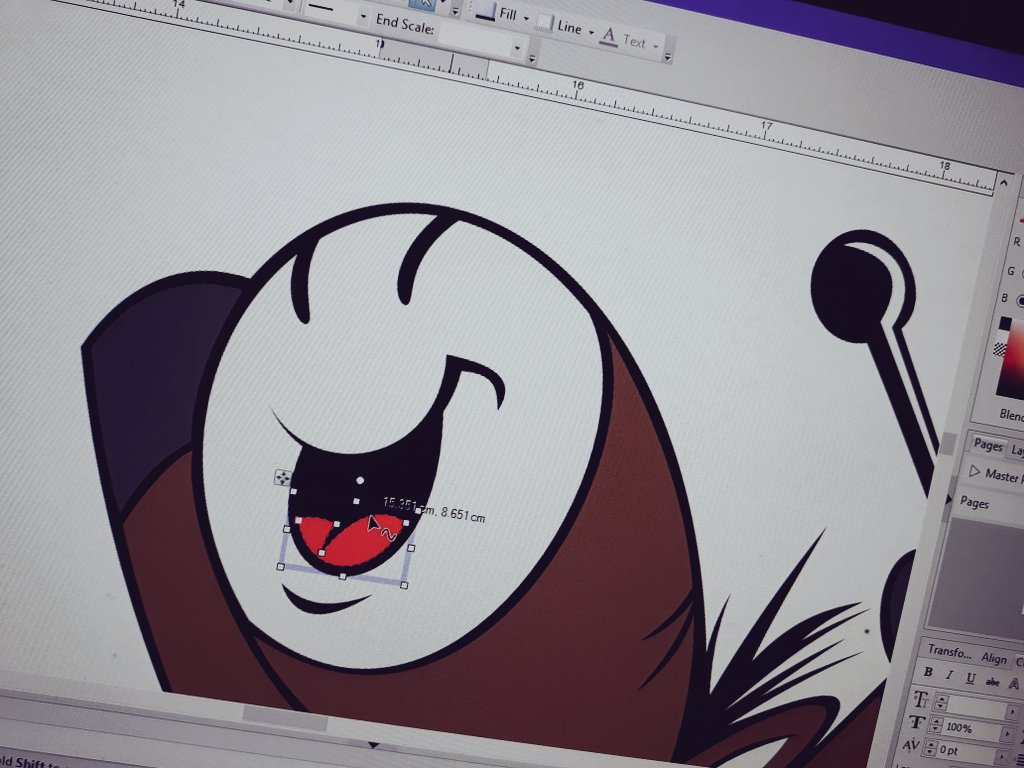Open the Line dropdown arrow
The width and height of the screenshot is (1024, 768).
tap(591, 32)
